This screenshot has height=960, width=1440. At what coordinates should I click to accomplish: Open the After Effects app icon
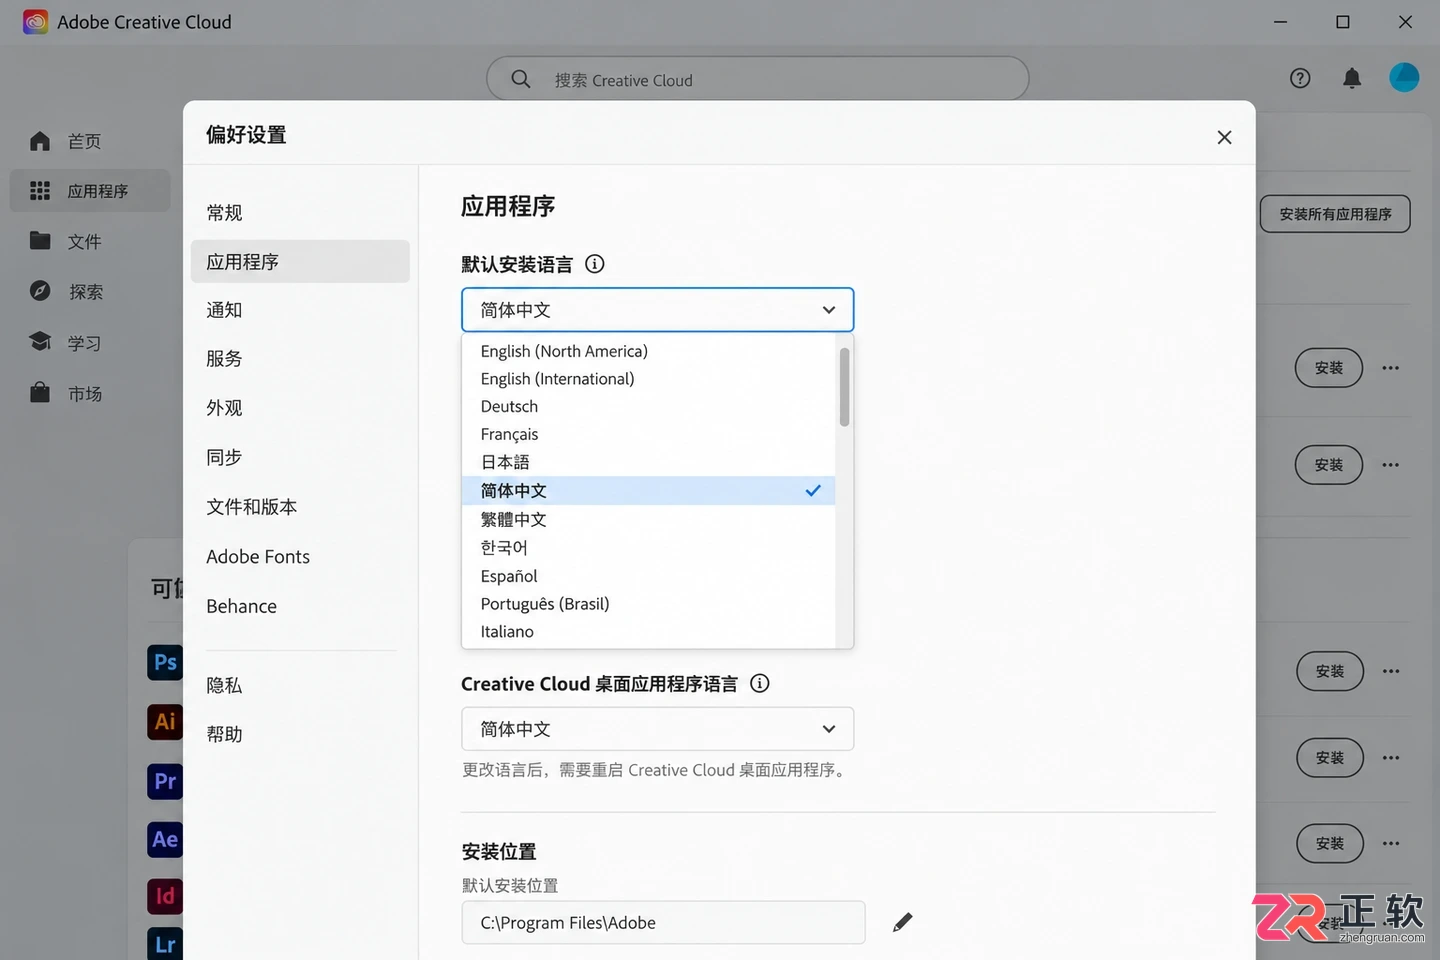(x=165, y=839)
